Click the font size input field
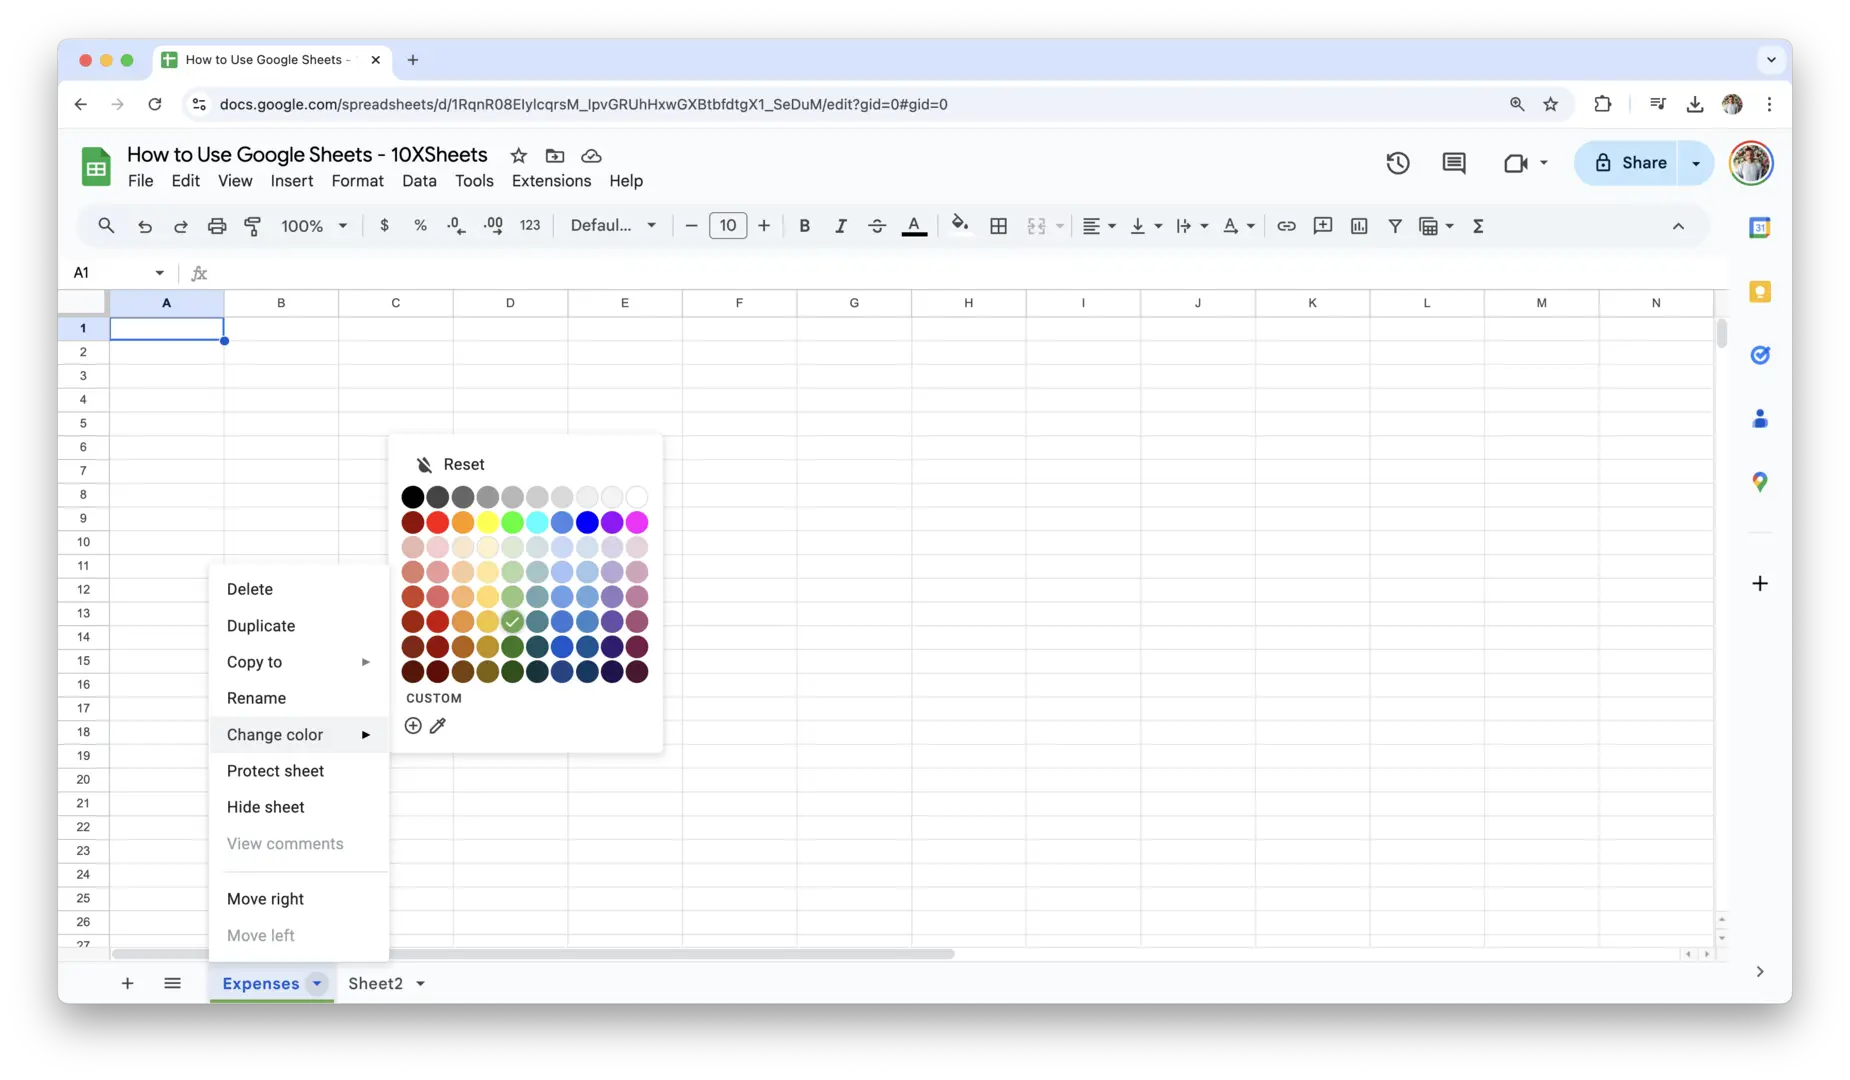The image size is (1850, 1080). point(728,226)
